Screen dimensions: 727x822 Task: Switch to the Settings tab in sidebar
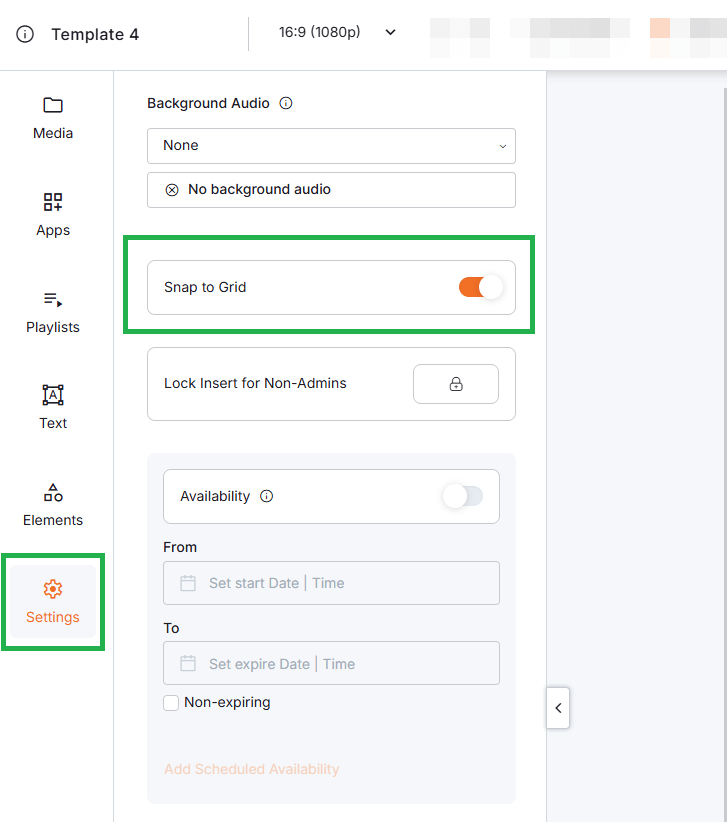tap(52, 600)
